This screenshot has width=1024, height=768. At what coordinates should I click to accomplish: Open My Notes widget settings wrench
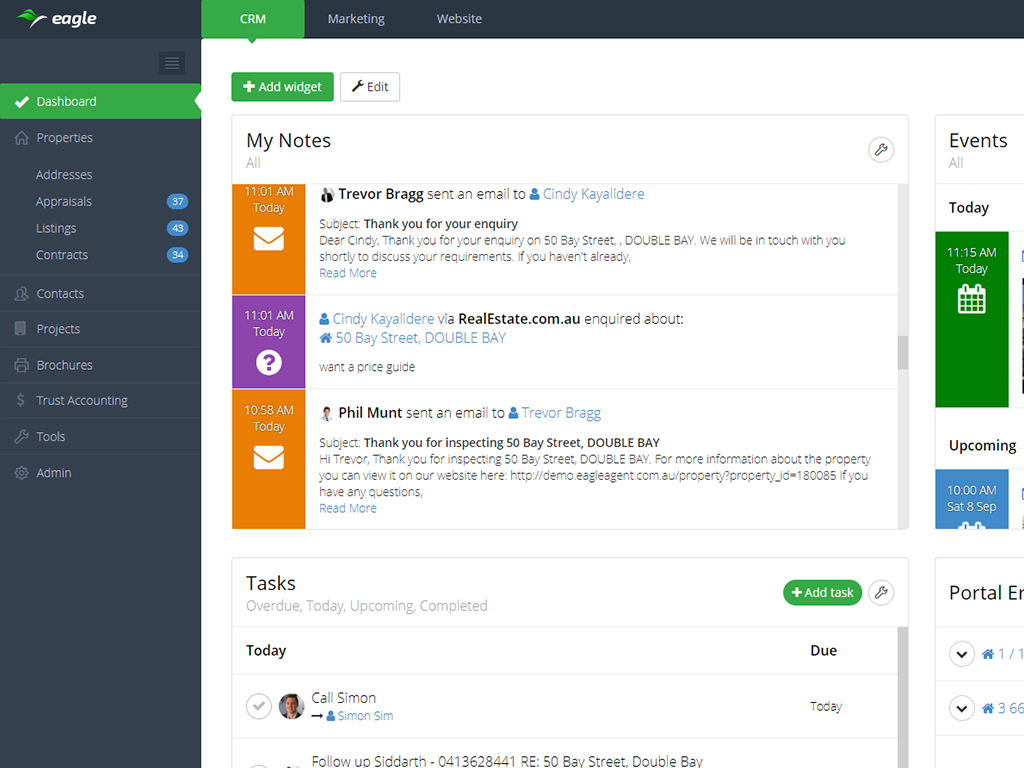[880, 150]
